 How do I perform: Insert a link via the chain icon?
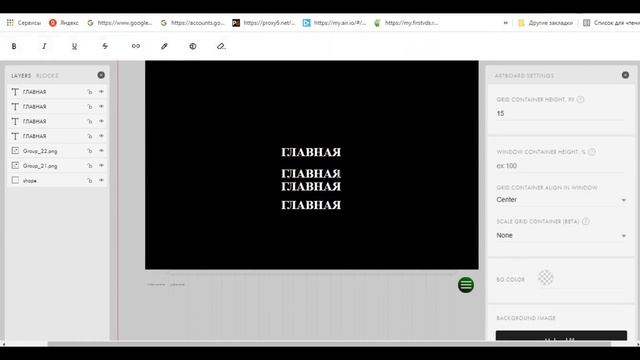(136, 46)
